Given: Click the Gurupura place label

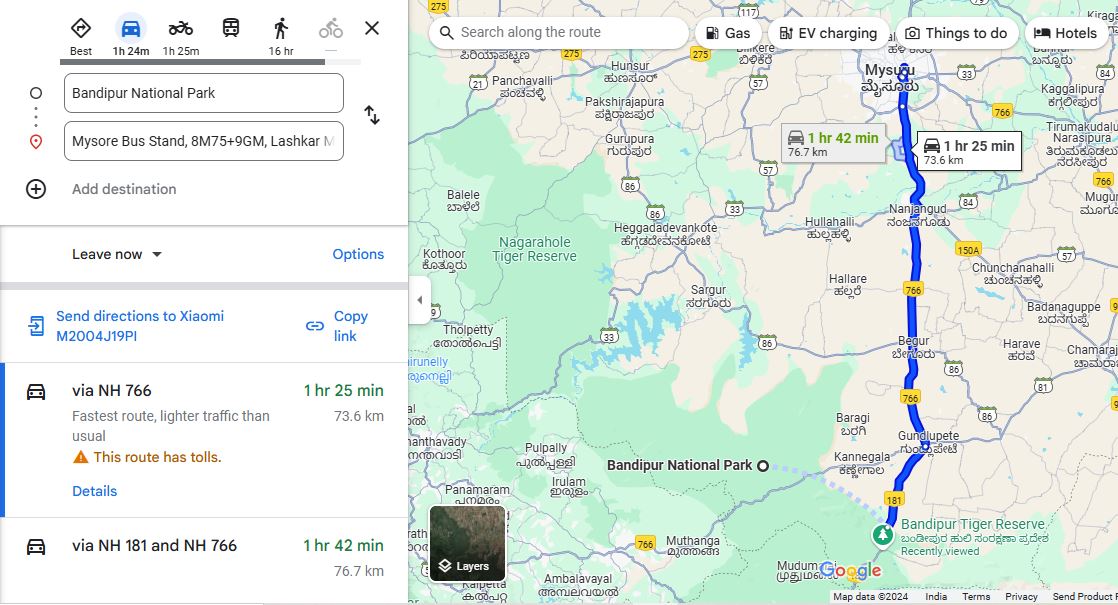Looking at the screenshot, I should [x=630, y=139].
